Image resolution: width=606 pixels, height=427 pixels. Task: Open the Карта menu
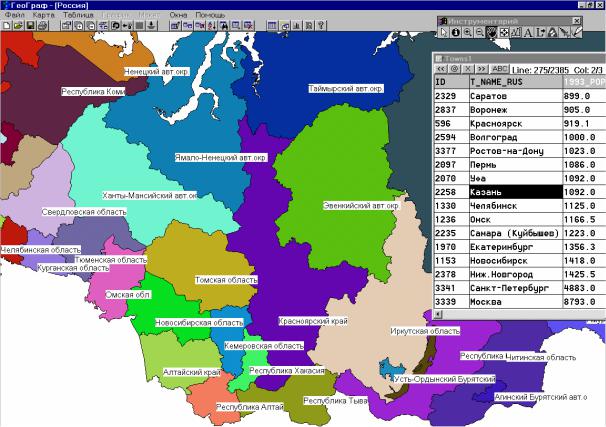[43, 15]
